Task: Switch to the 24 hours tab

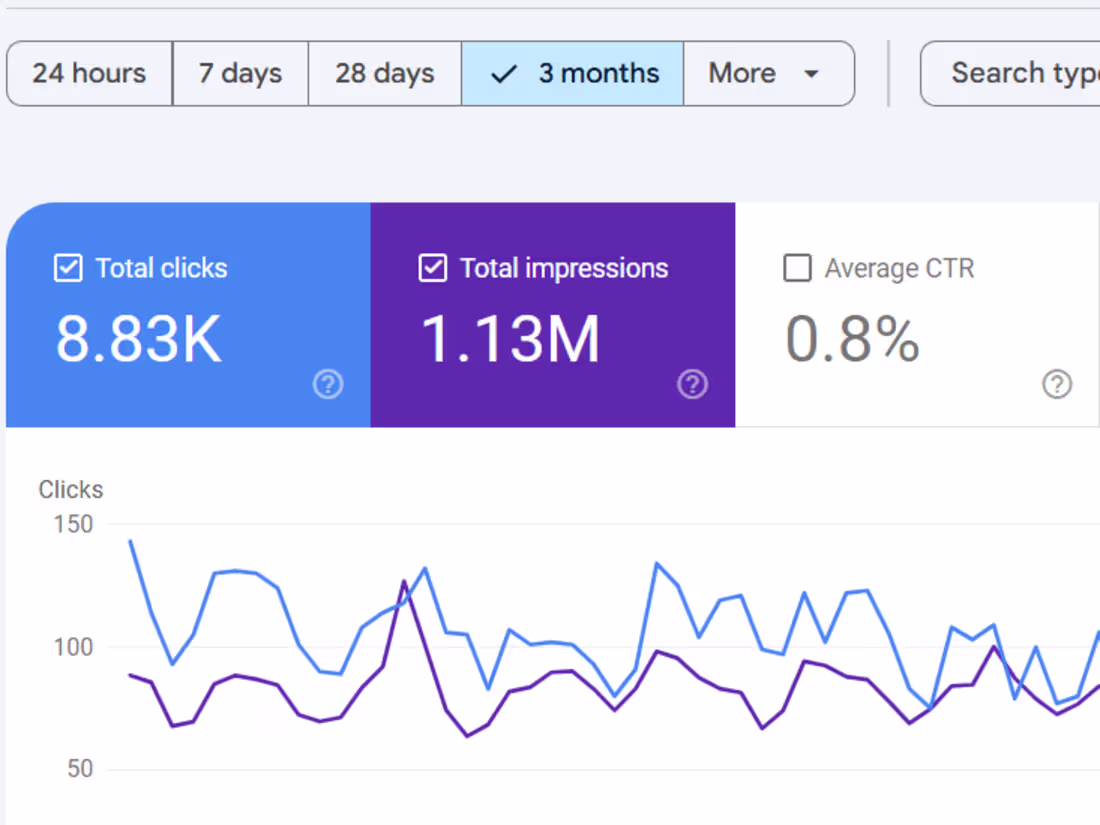Action: pyautogui.click(x=89, y=73)
